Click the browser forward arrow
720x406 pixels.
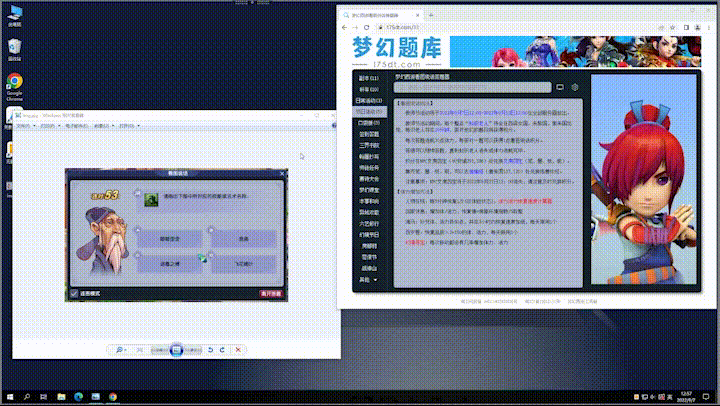pos(355,28)
